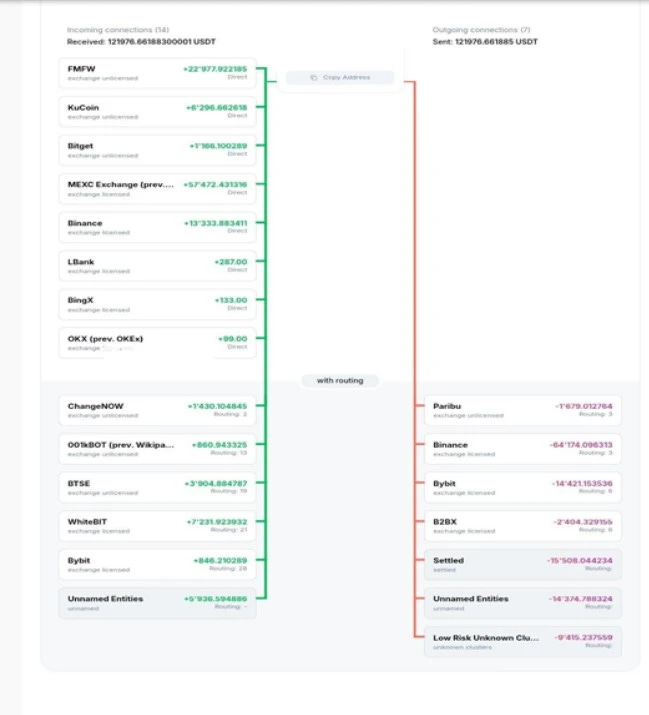The height and width of the screenshot is (715, 649).
Task: Click the Low Risk Unknown Clu... card
Action: click(x=523, y=642)
